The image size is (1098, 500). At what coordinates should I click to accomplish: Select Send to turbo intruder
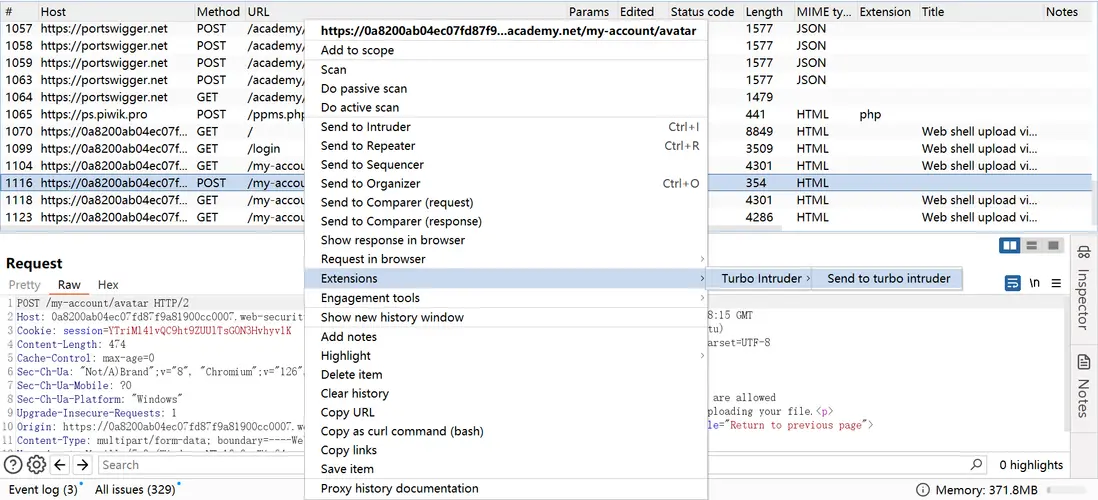click(888, 279)
